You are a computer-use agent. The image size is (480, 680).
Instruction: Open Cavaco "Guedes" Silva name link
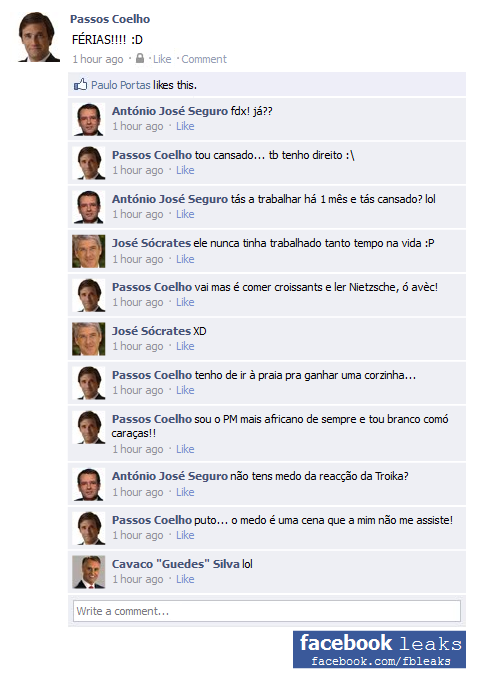point(176,564)
